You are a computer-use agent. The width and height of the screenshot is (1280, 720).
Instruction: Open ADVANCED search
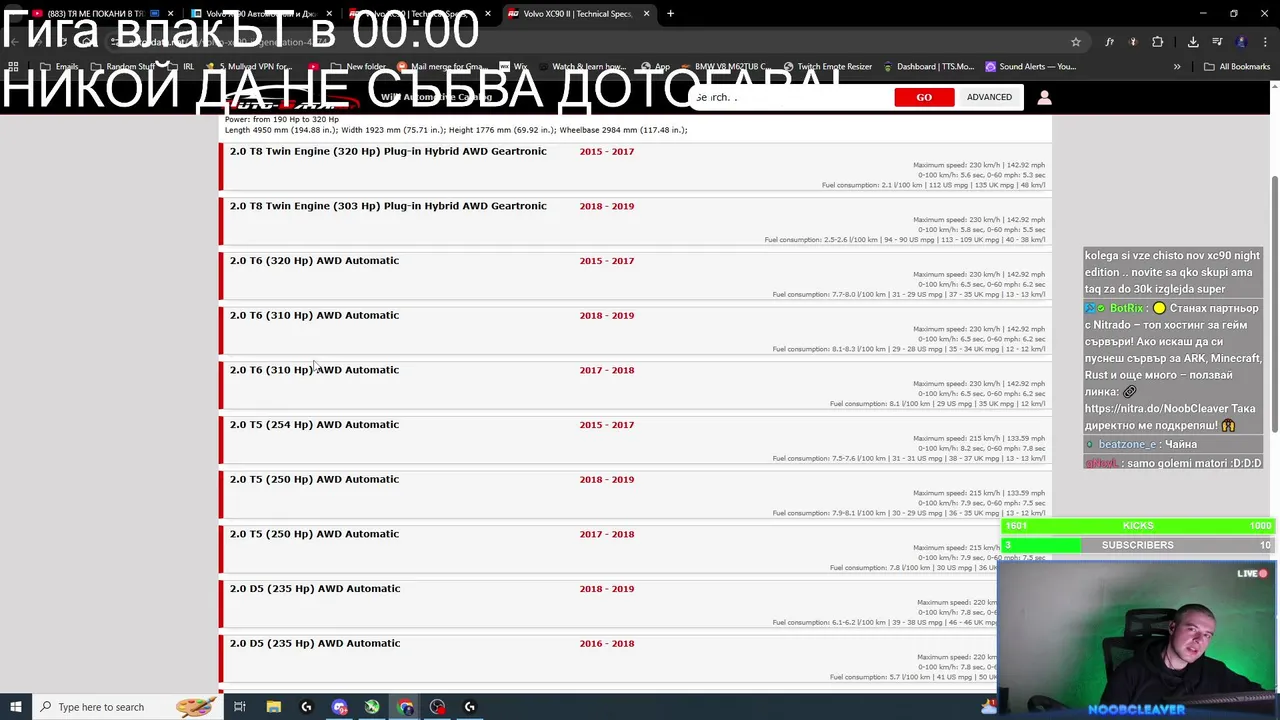(x=989, y=97)
